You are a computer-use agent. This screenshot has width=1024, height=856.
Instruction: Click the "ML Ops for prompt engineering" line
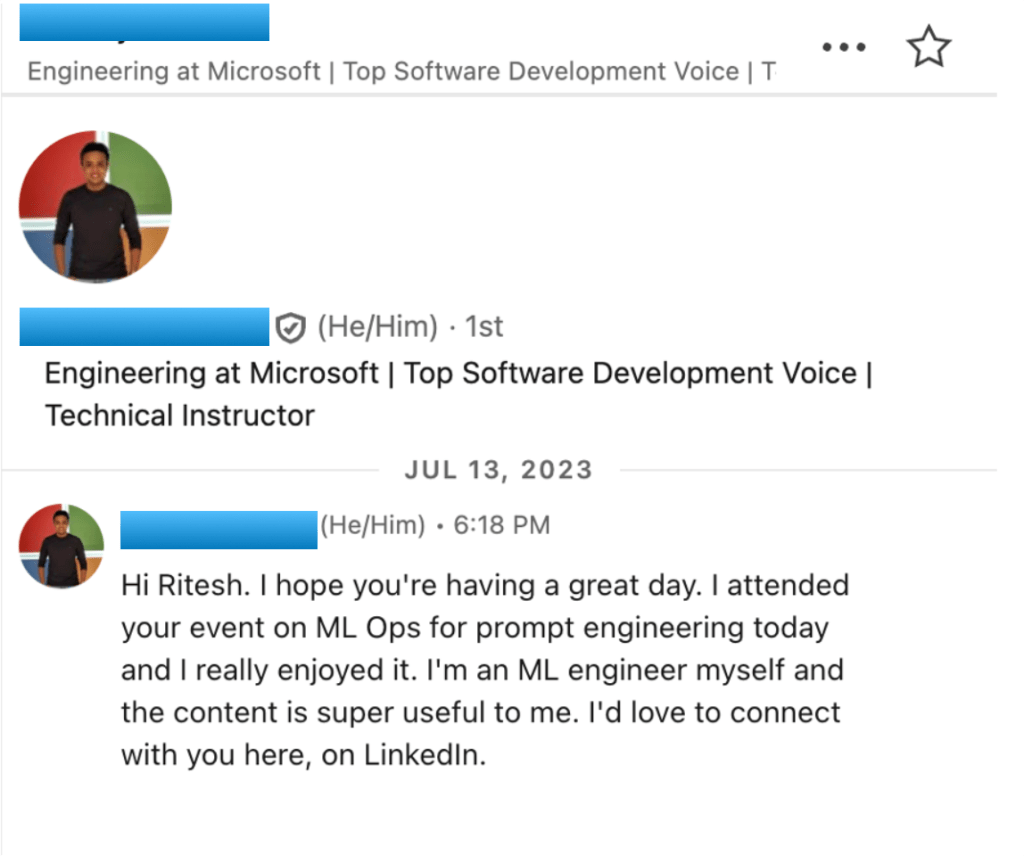coord(474,628)
